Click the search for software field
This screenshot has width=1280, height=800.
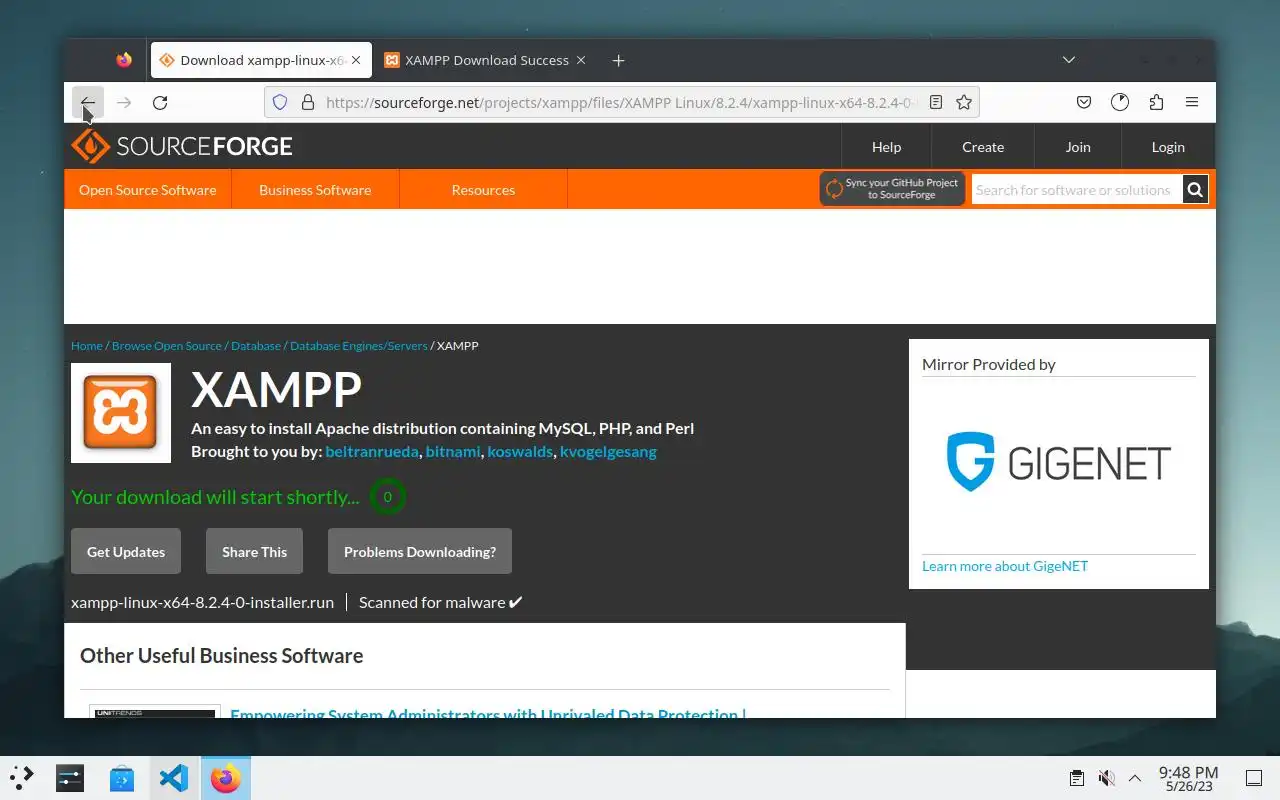(1076, 189)
